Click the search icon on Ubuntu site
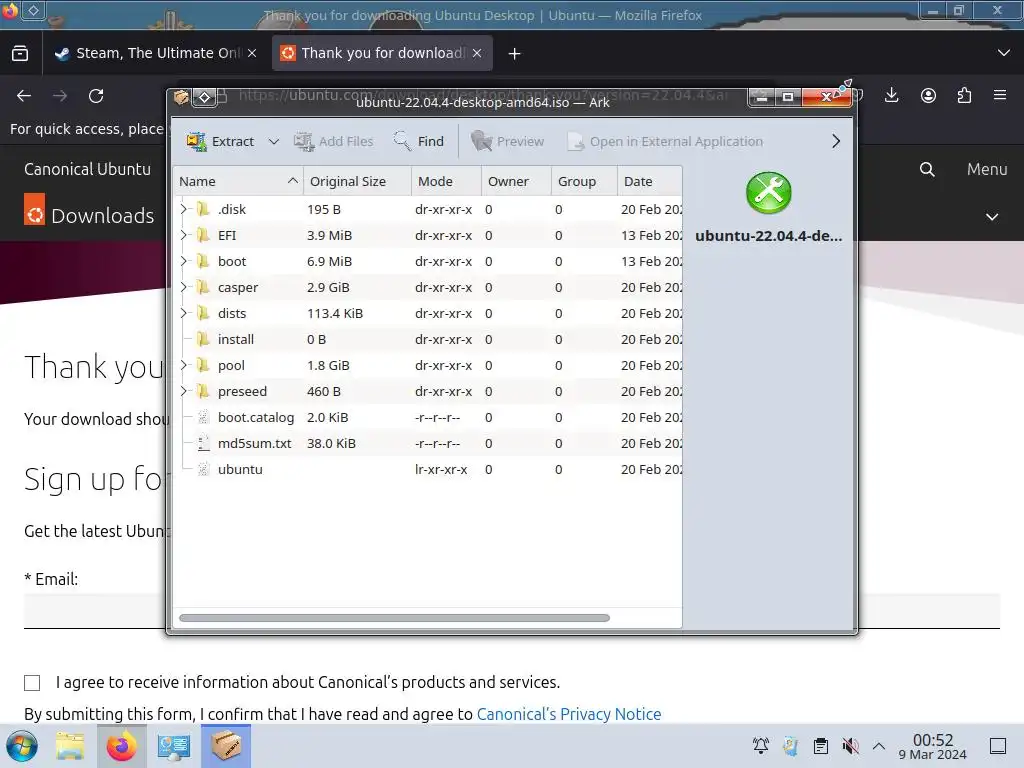This screenshot has width=1024, height=768. pyautogui.click(x=927, y=170)
